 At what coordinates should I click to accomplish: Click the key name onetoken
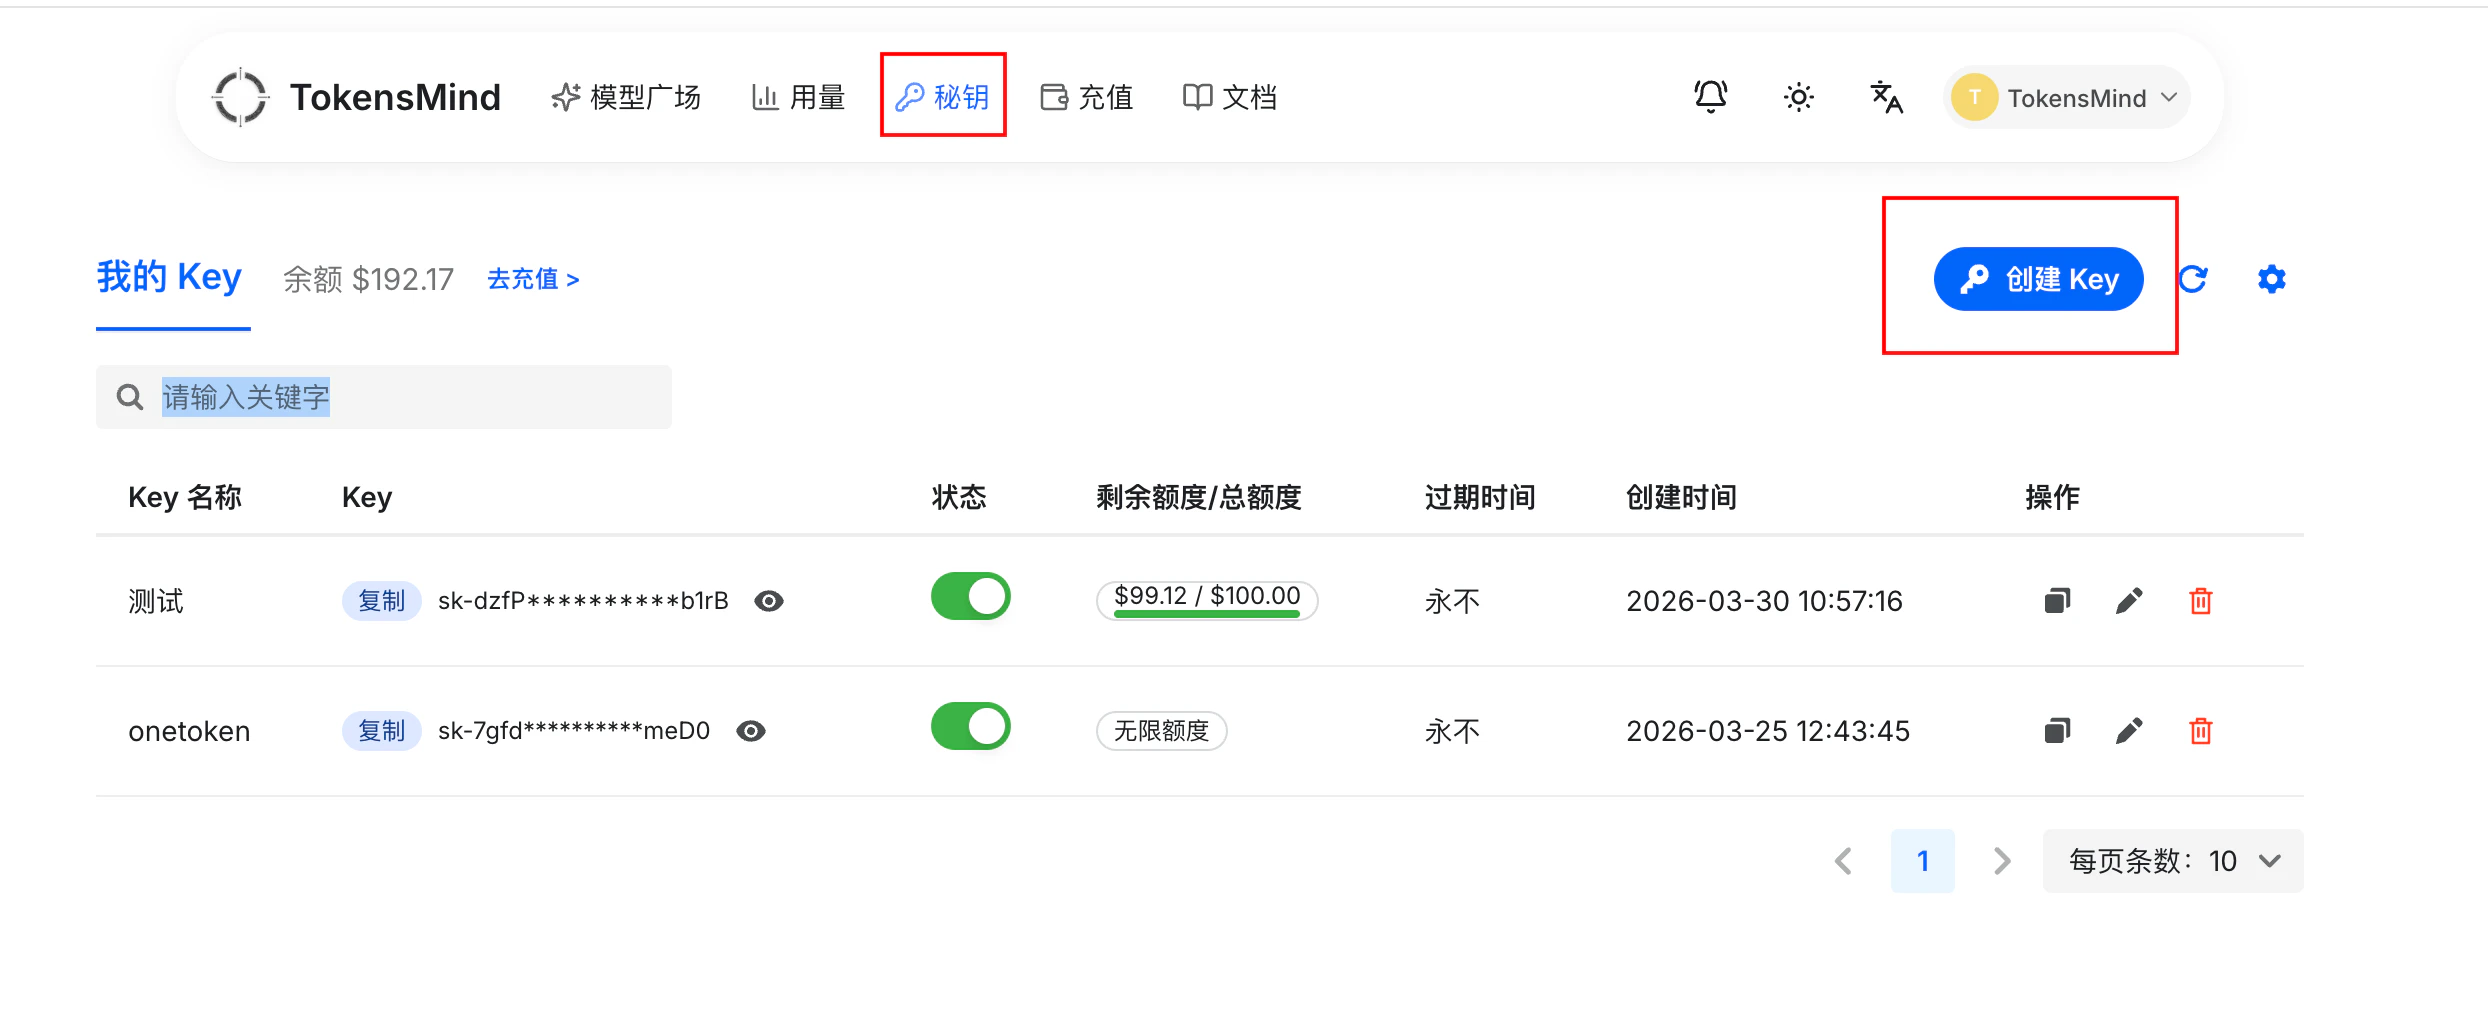point(189,731)
